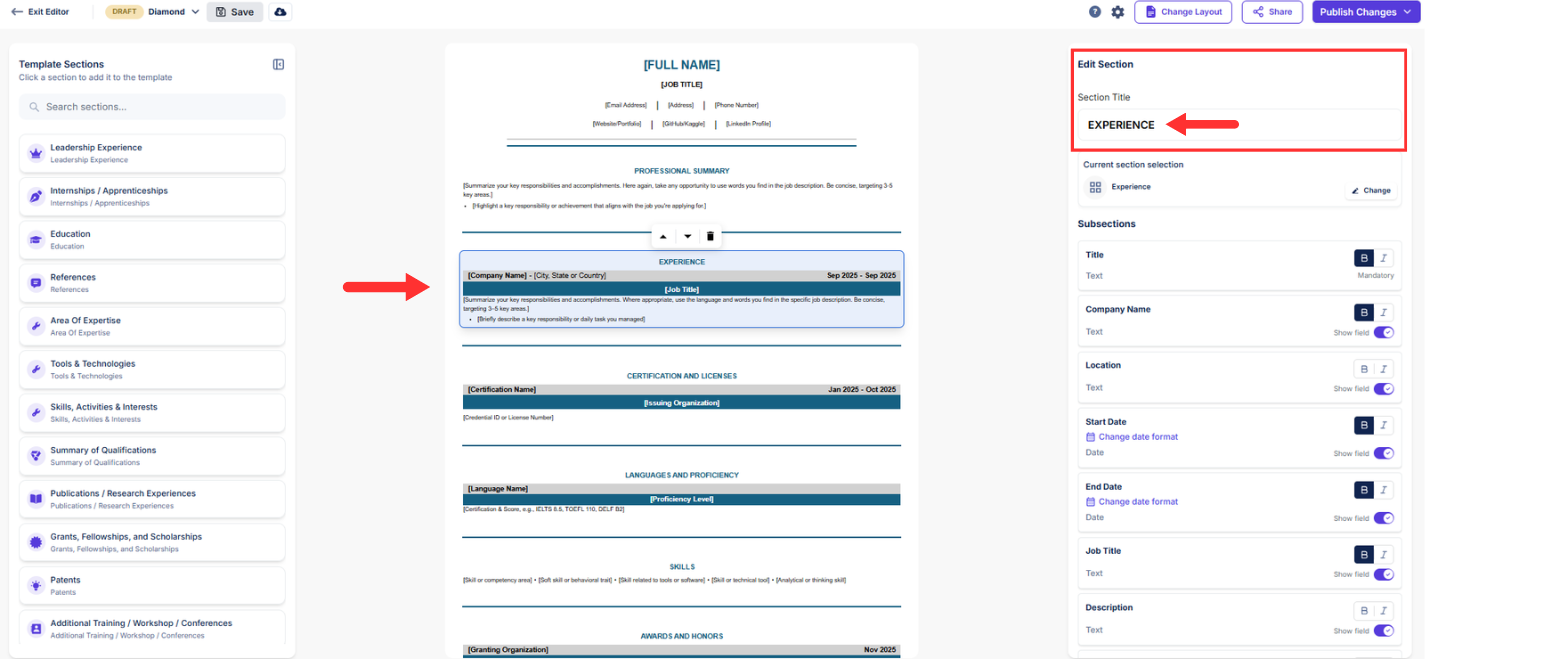Delete the Experience section with trash icon

[710, 236]
